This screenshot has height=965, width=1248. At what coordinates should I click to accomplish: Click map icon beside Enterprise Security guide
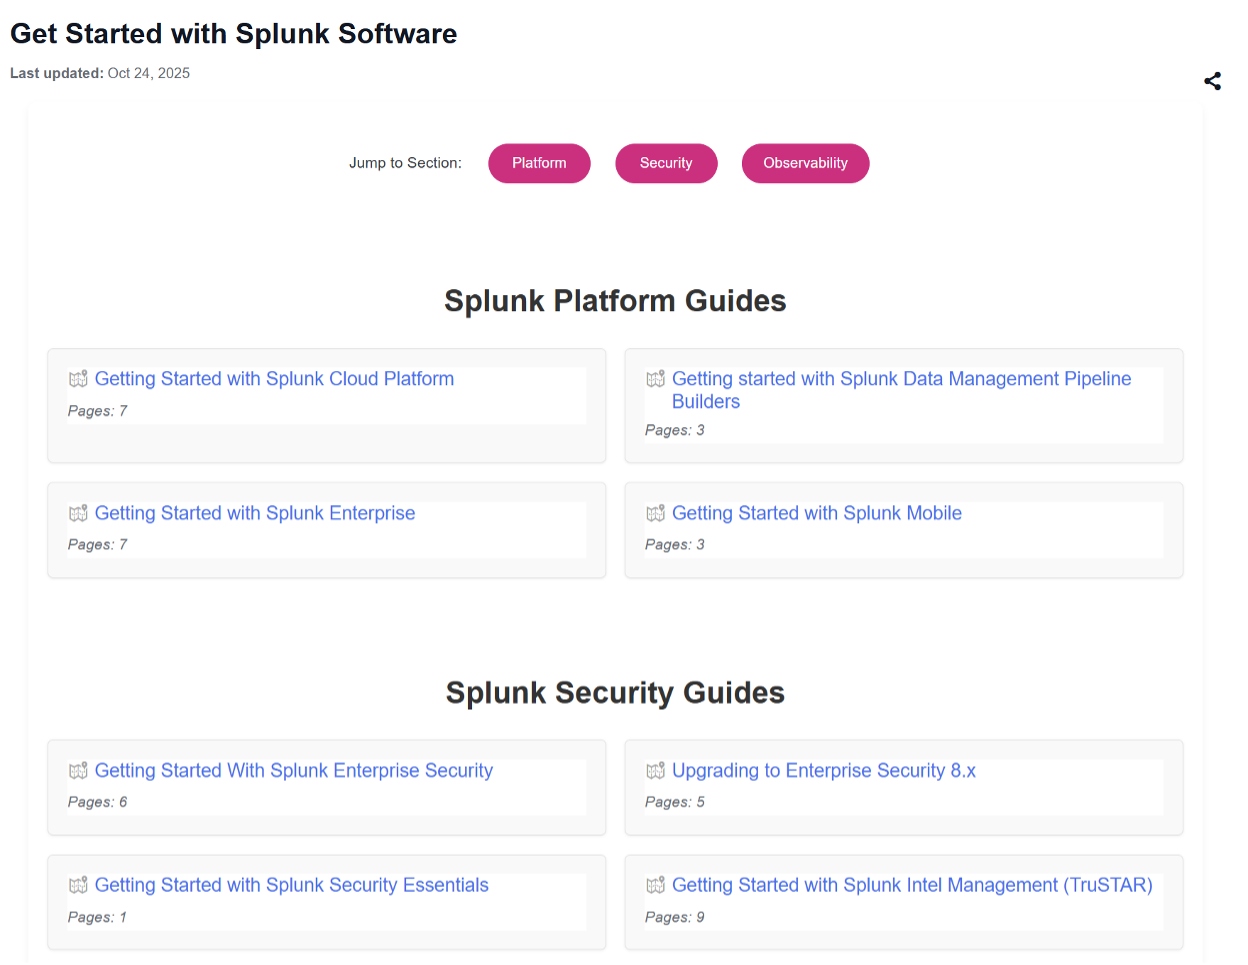point(78,771)
